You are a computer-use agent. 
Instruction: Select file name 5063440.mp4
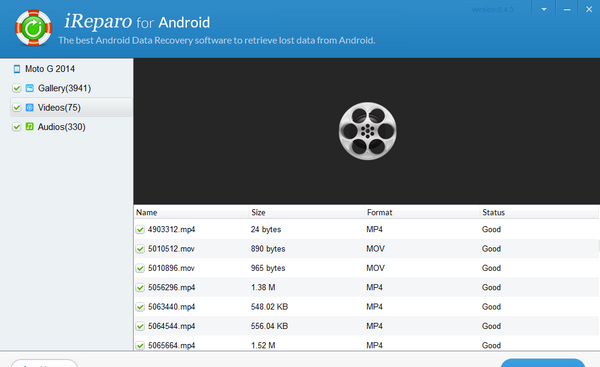tap(171, 307)
